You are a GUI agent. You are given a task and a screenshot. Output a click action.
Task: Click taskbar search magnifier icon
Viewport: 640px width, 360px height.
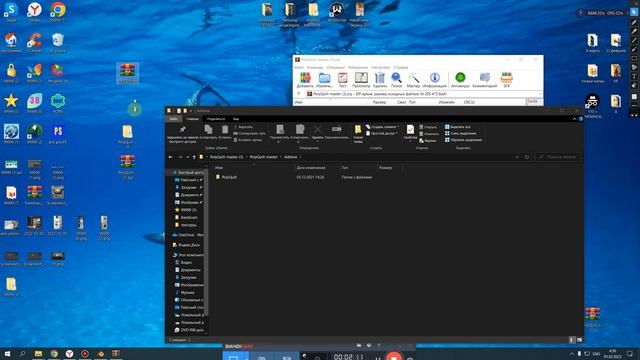(22, 353)
